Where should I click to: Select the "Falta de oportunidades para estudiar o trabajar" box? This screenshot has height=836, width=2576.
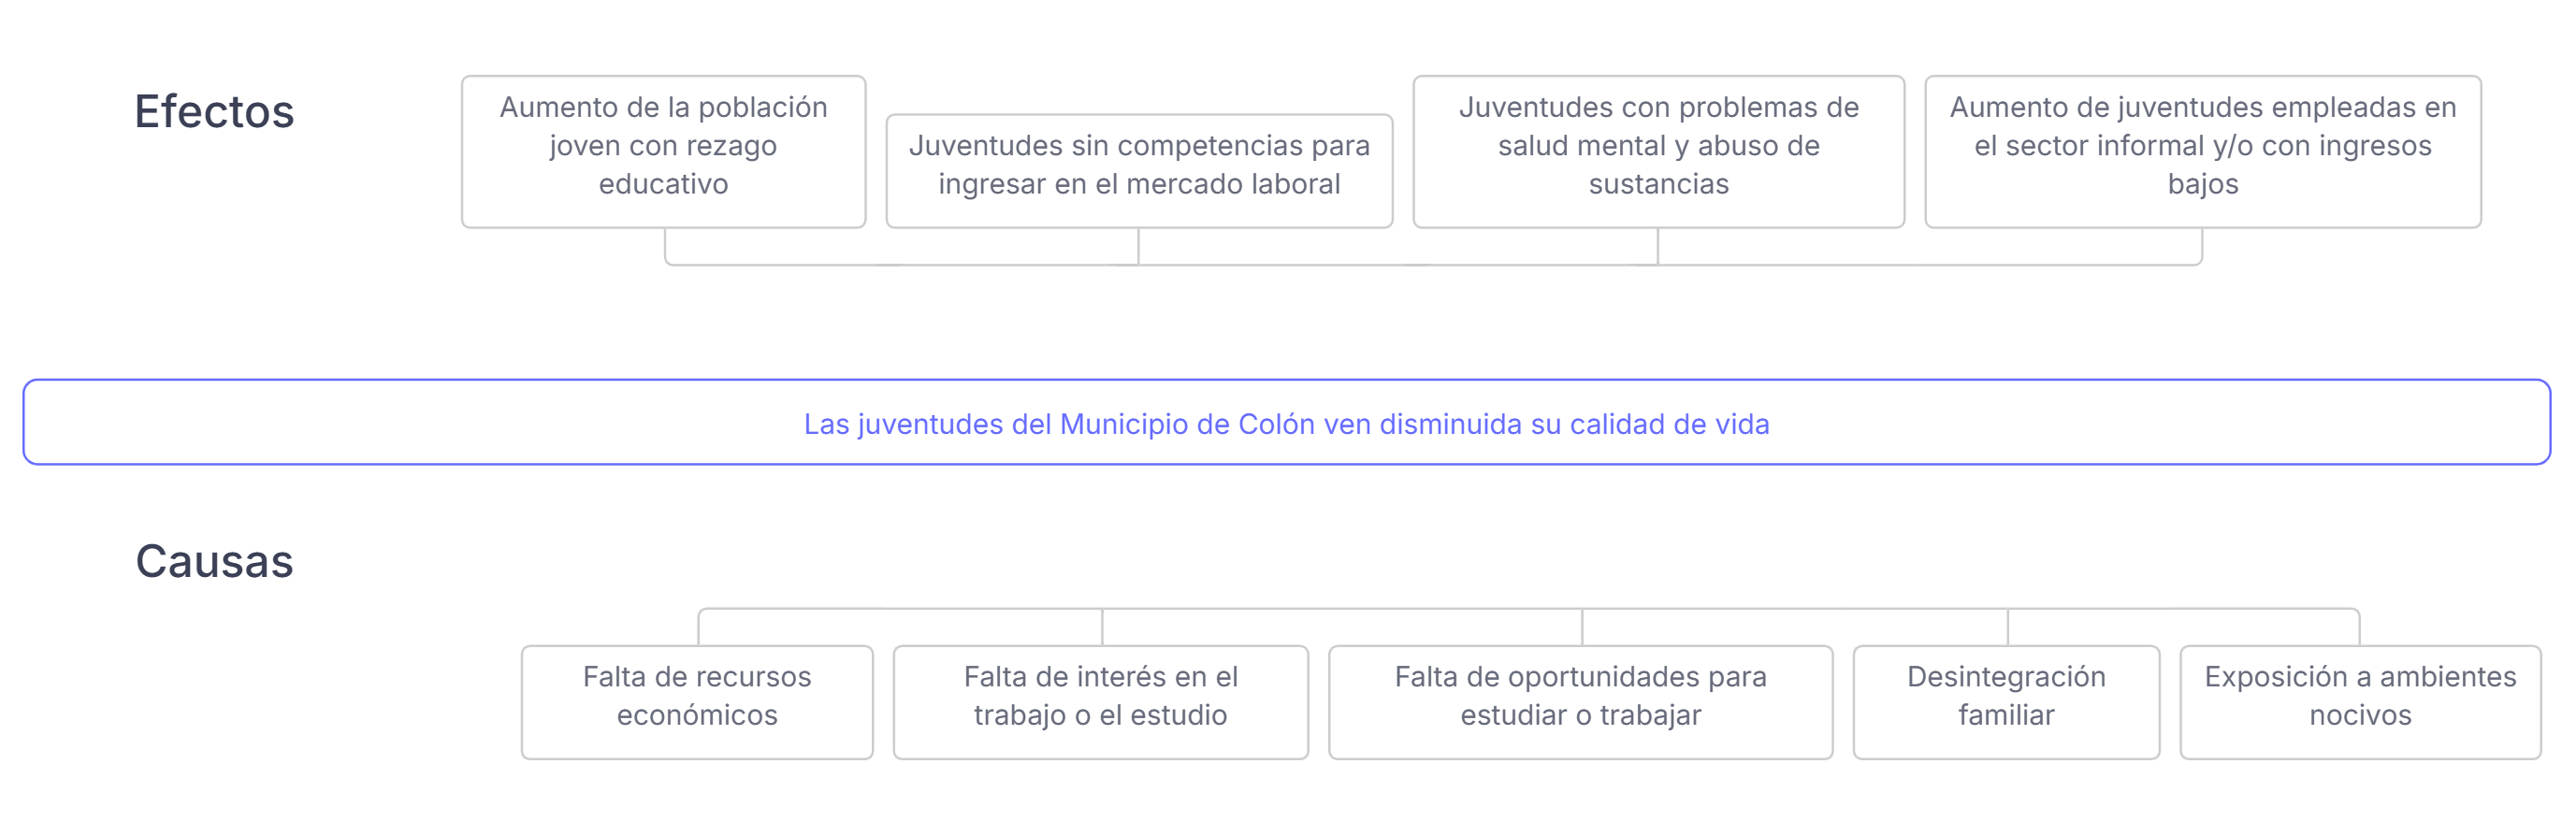1580,700
